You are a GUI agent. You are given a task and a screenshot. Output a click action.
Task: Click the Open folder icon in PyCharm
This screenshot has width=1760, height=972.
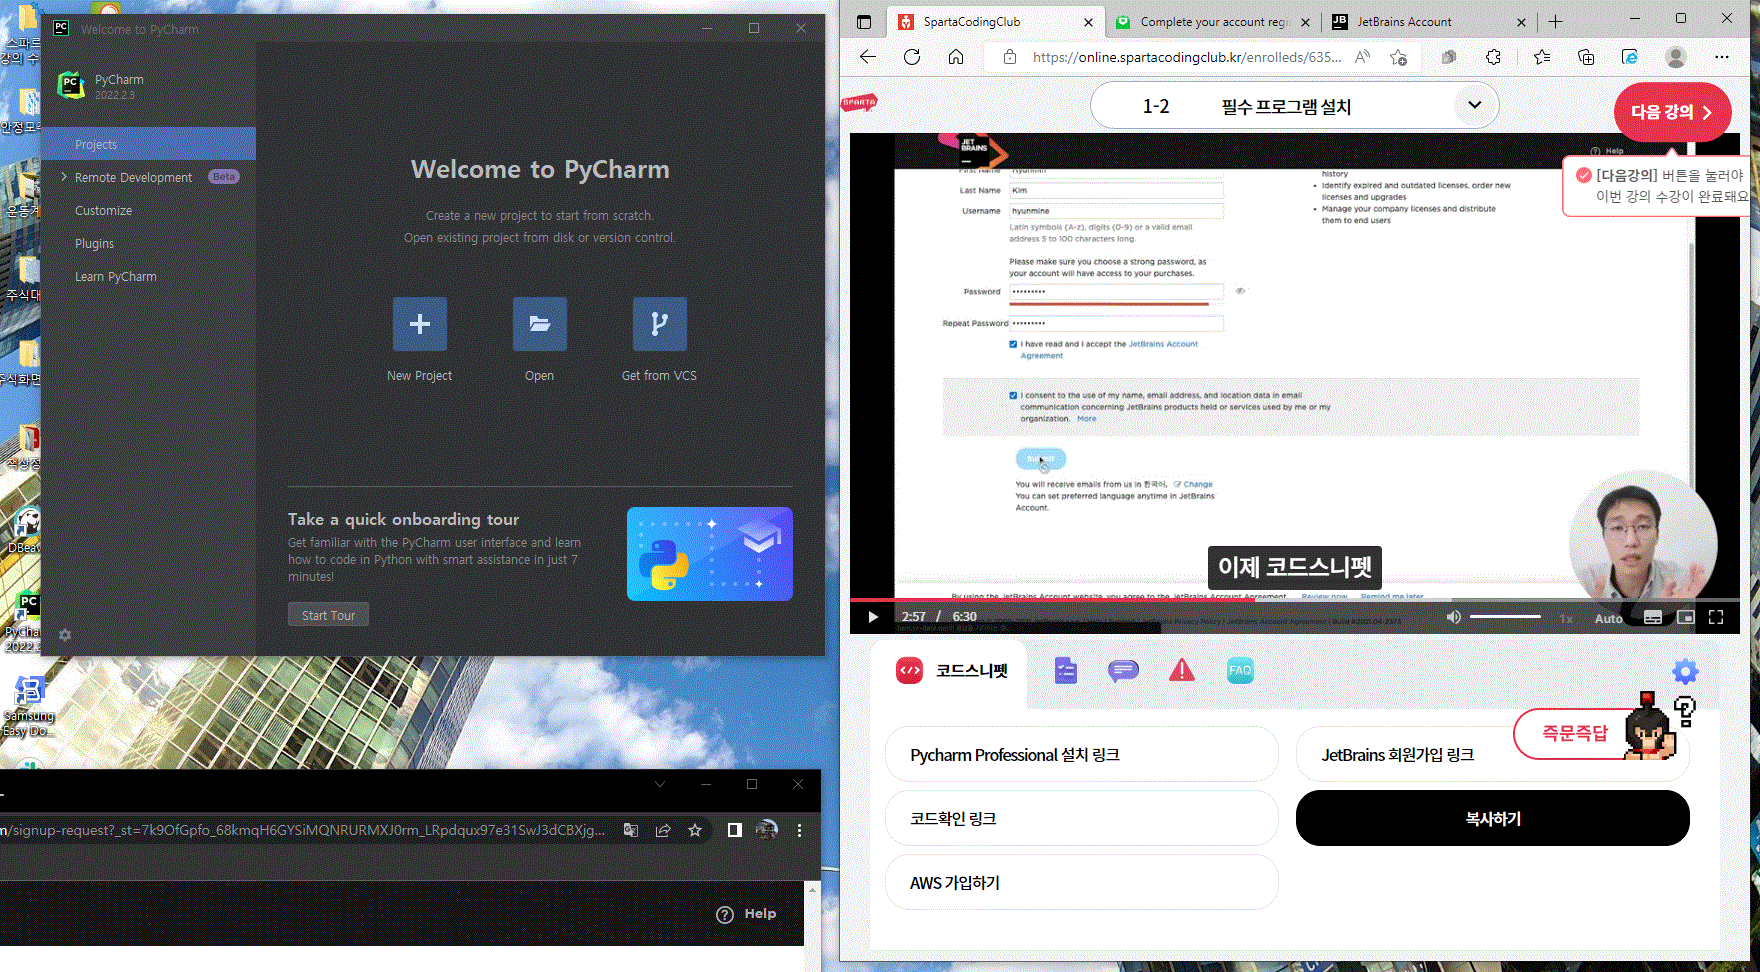[x=540, y=324]
